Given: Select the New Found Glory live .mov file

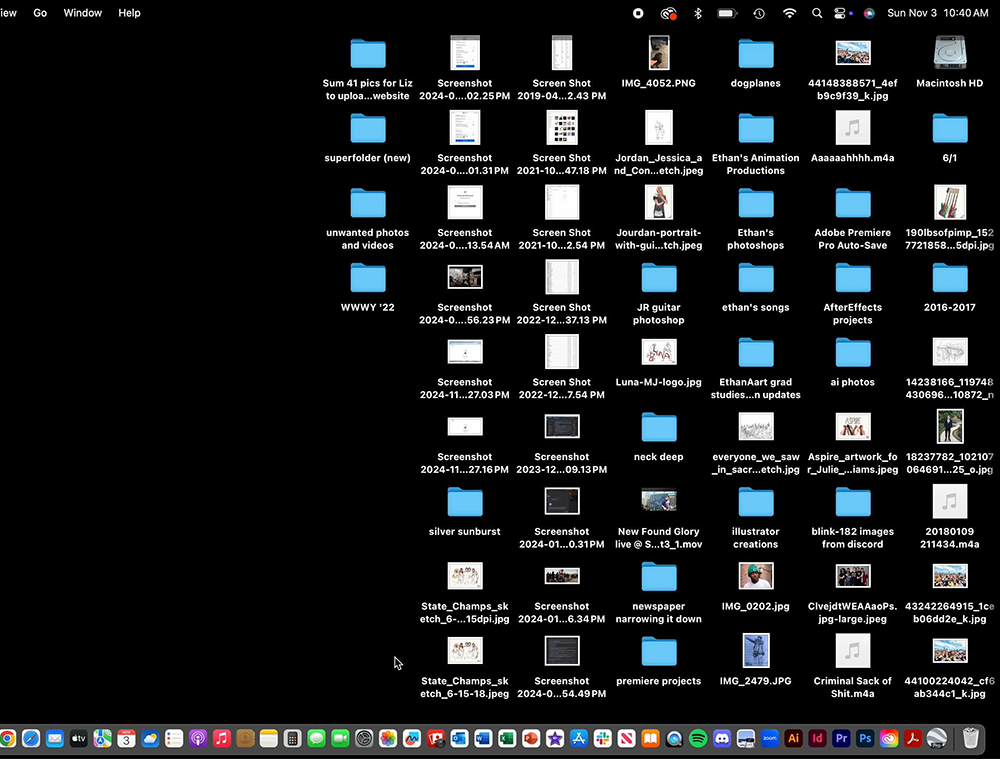Looking at the screenshot, I should (659, 501).
